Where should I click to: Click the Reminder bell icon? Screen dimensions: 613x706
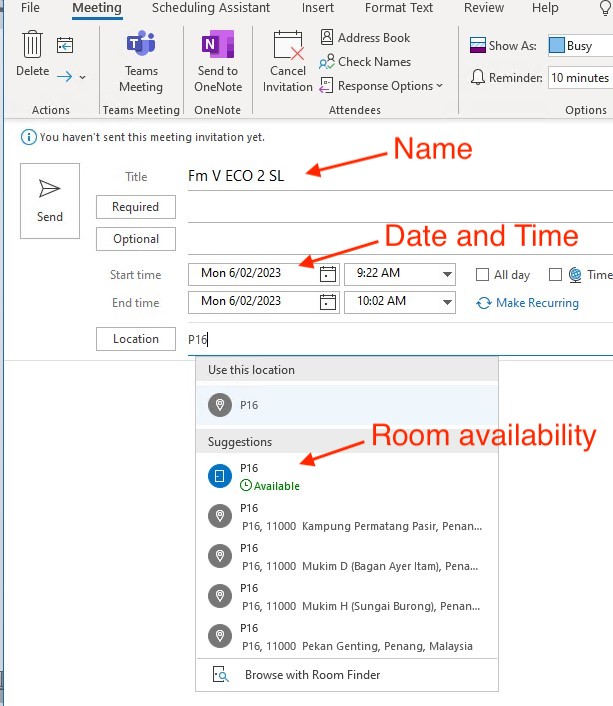[477, 77]
